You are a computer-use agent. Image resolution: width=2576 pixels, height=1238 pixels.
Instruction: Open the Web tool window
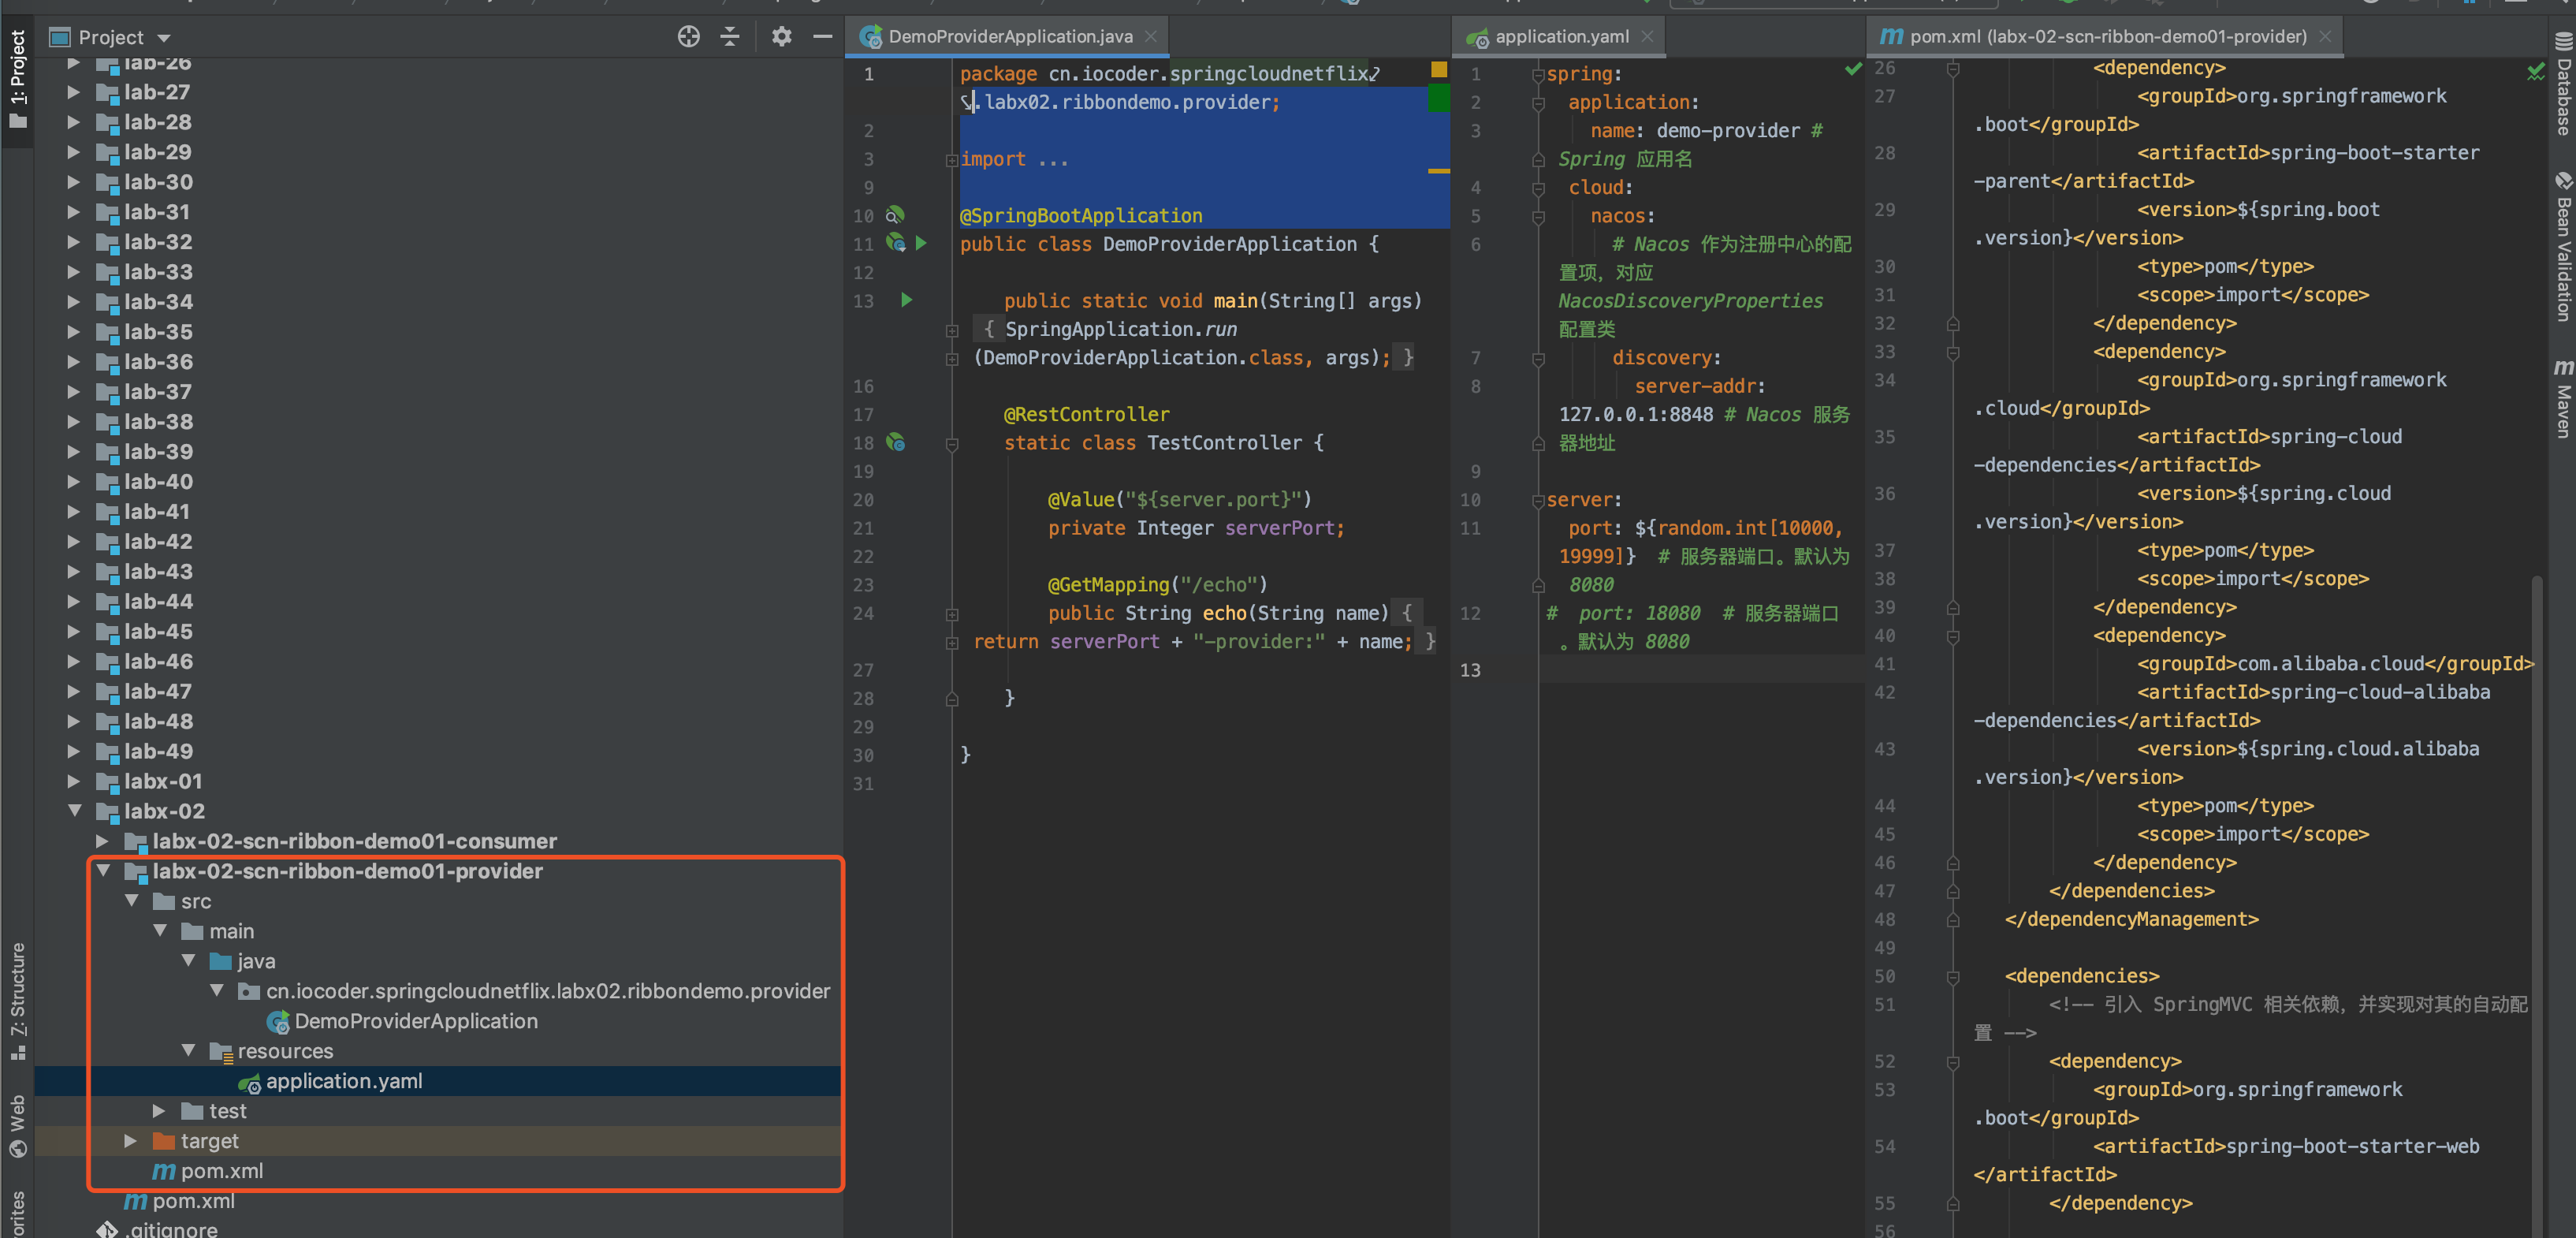[17, 1126]
